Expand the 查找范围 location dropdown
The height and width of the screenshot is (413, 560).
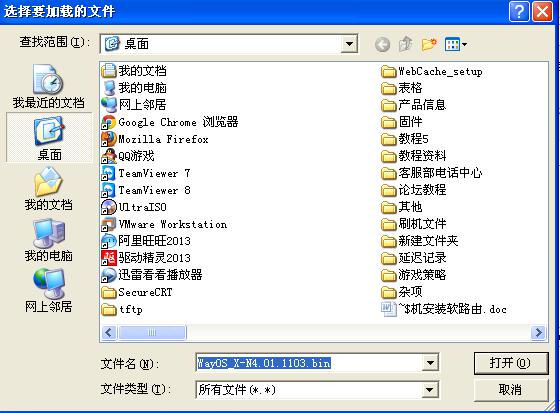pyautogui.click(x=349, y=44)
